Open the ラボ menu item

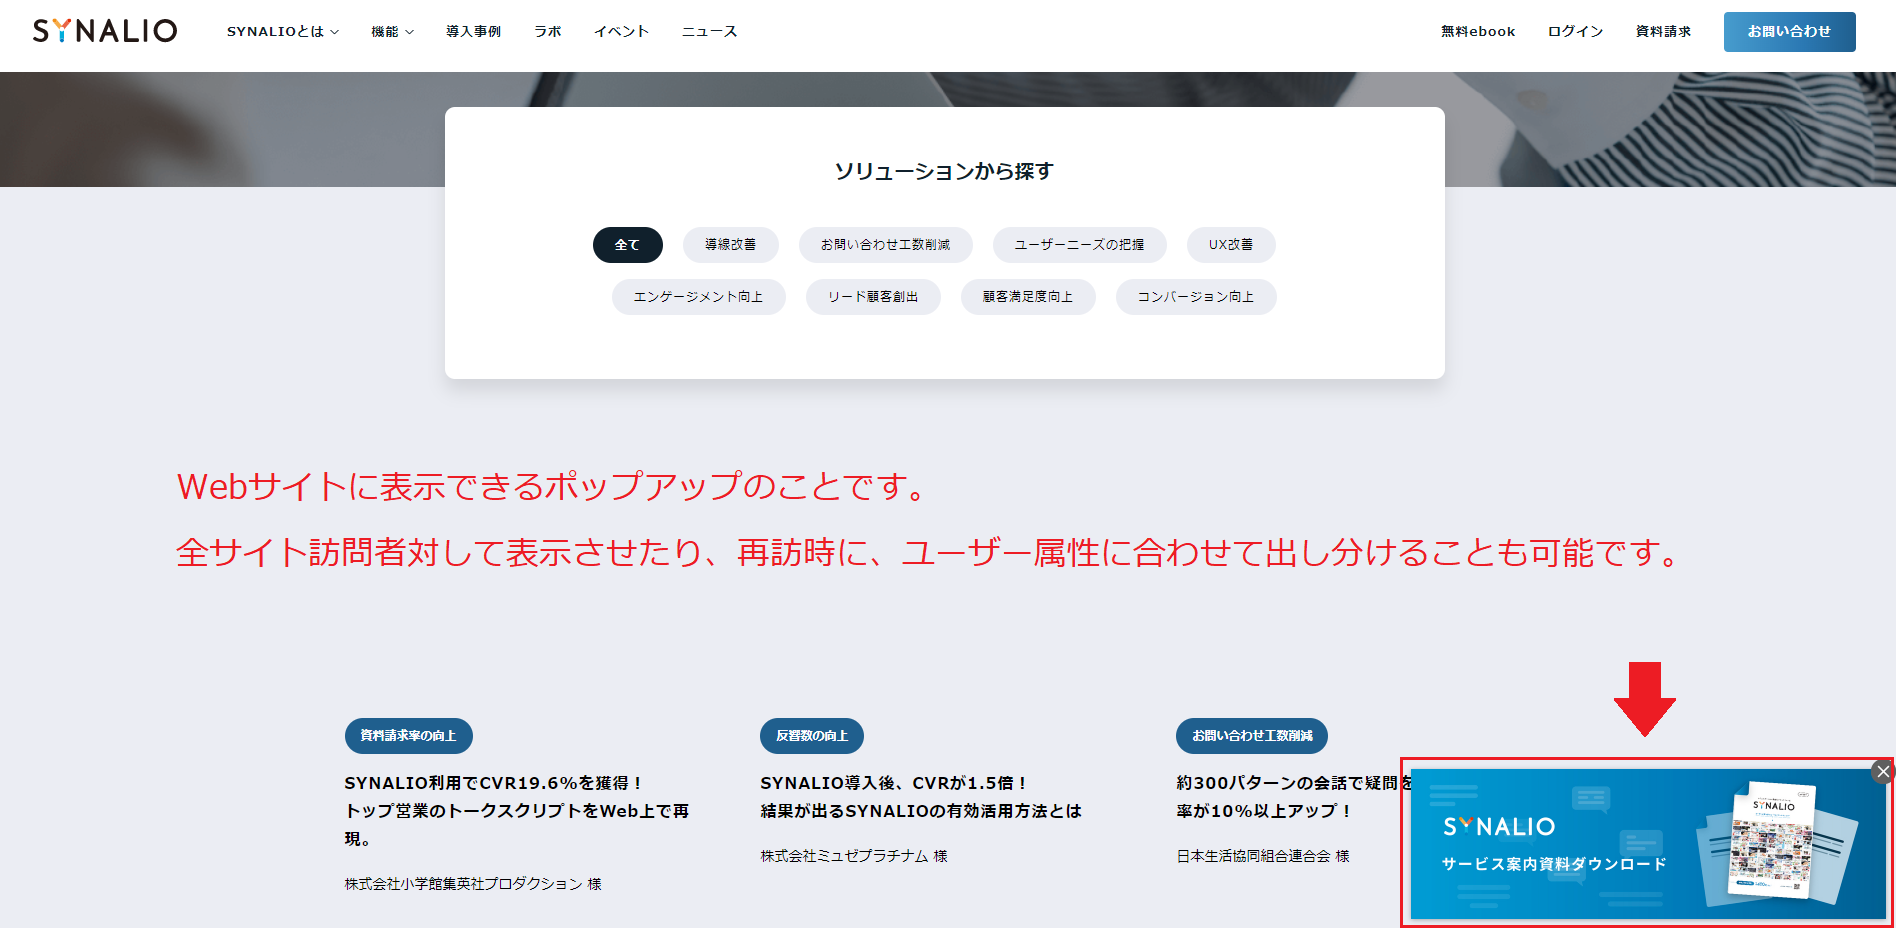pos(548,32)
